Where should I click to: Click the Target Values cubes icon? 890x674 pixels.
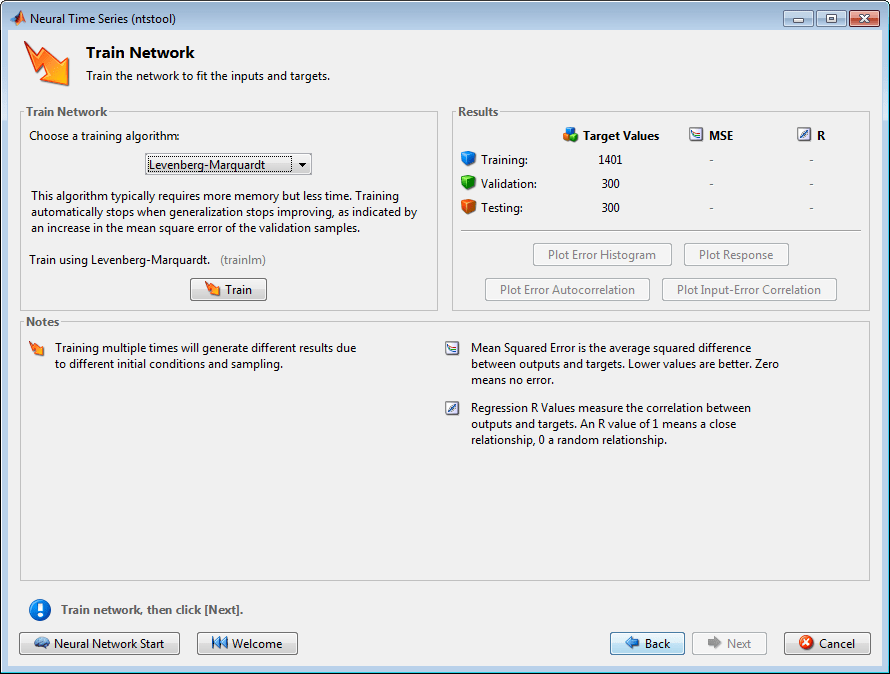click(x=570, y=135)
